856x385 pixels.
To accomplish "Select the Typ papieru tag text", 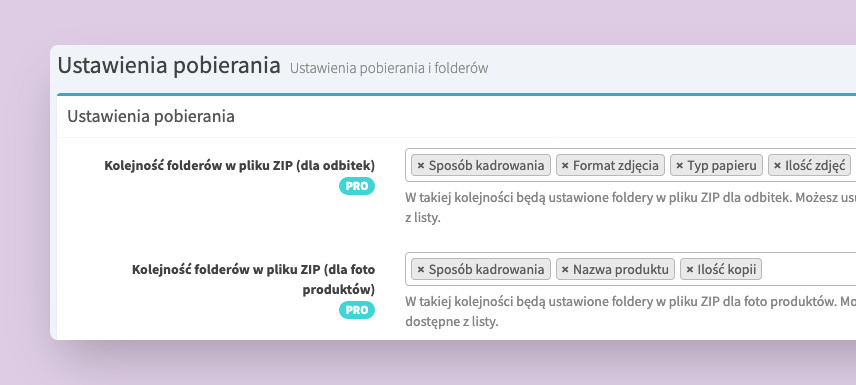I will coord(722,165).
